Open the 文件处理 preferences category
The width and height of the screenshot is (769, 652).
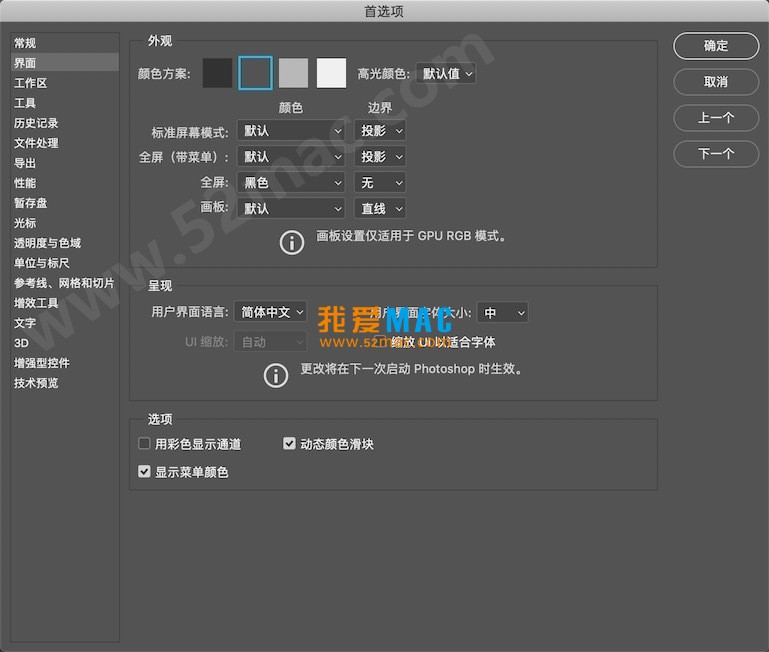(65, 143)
